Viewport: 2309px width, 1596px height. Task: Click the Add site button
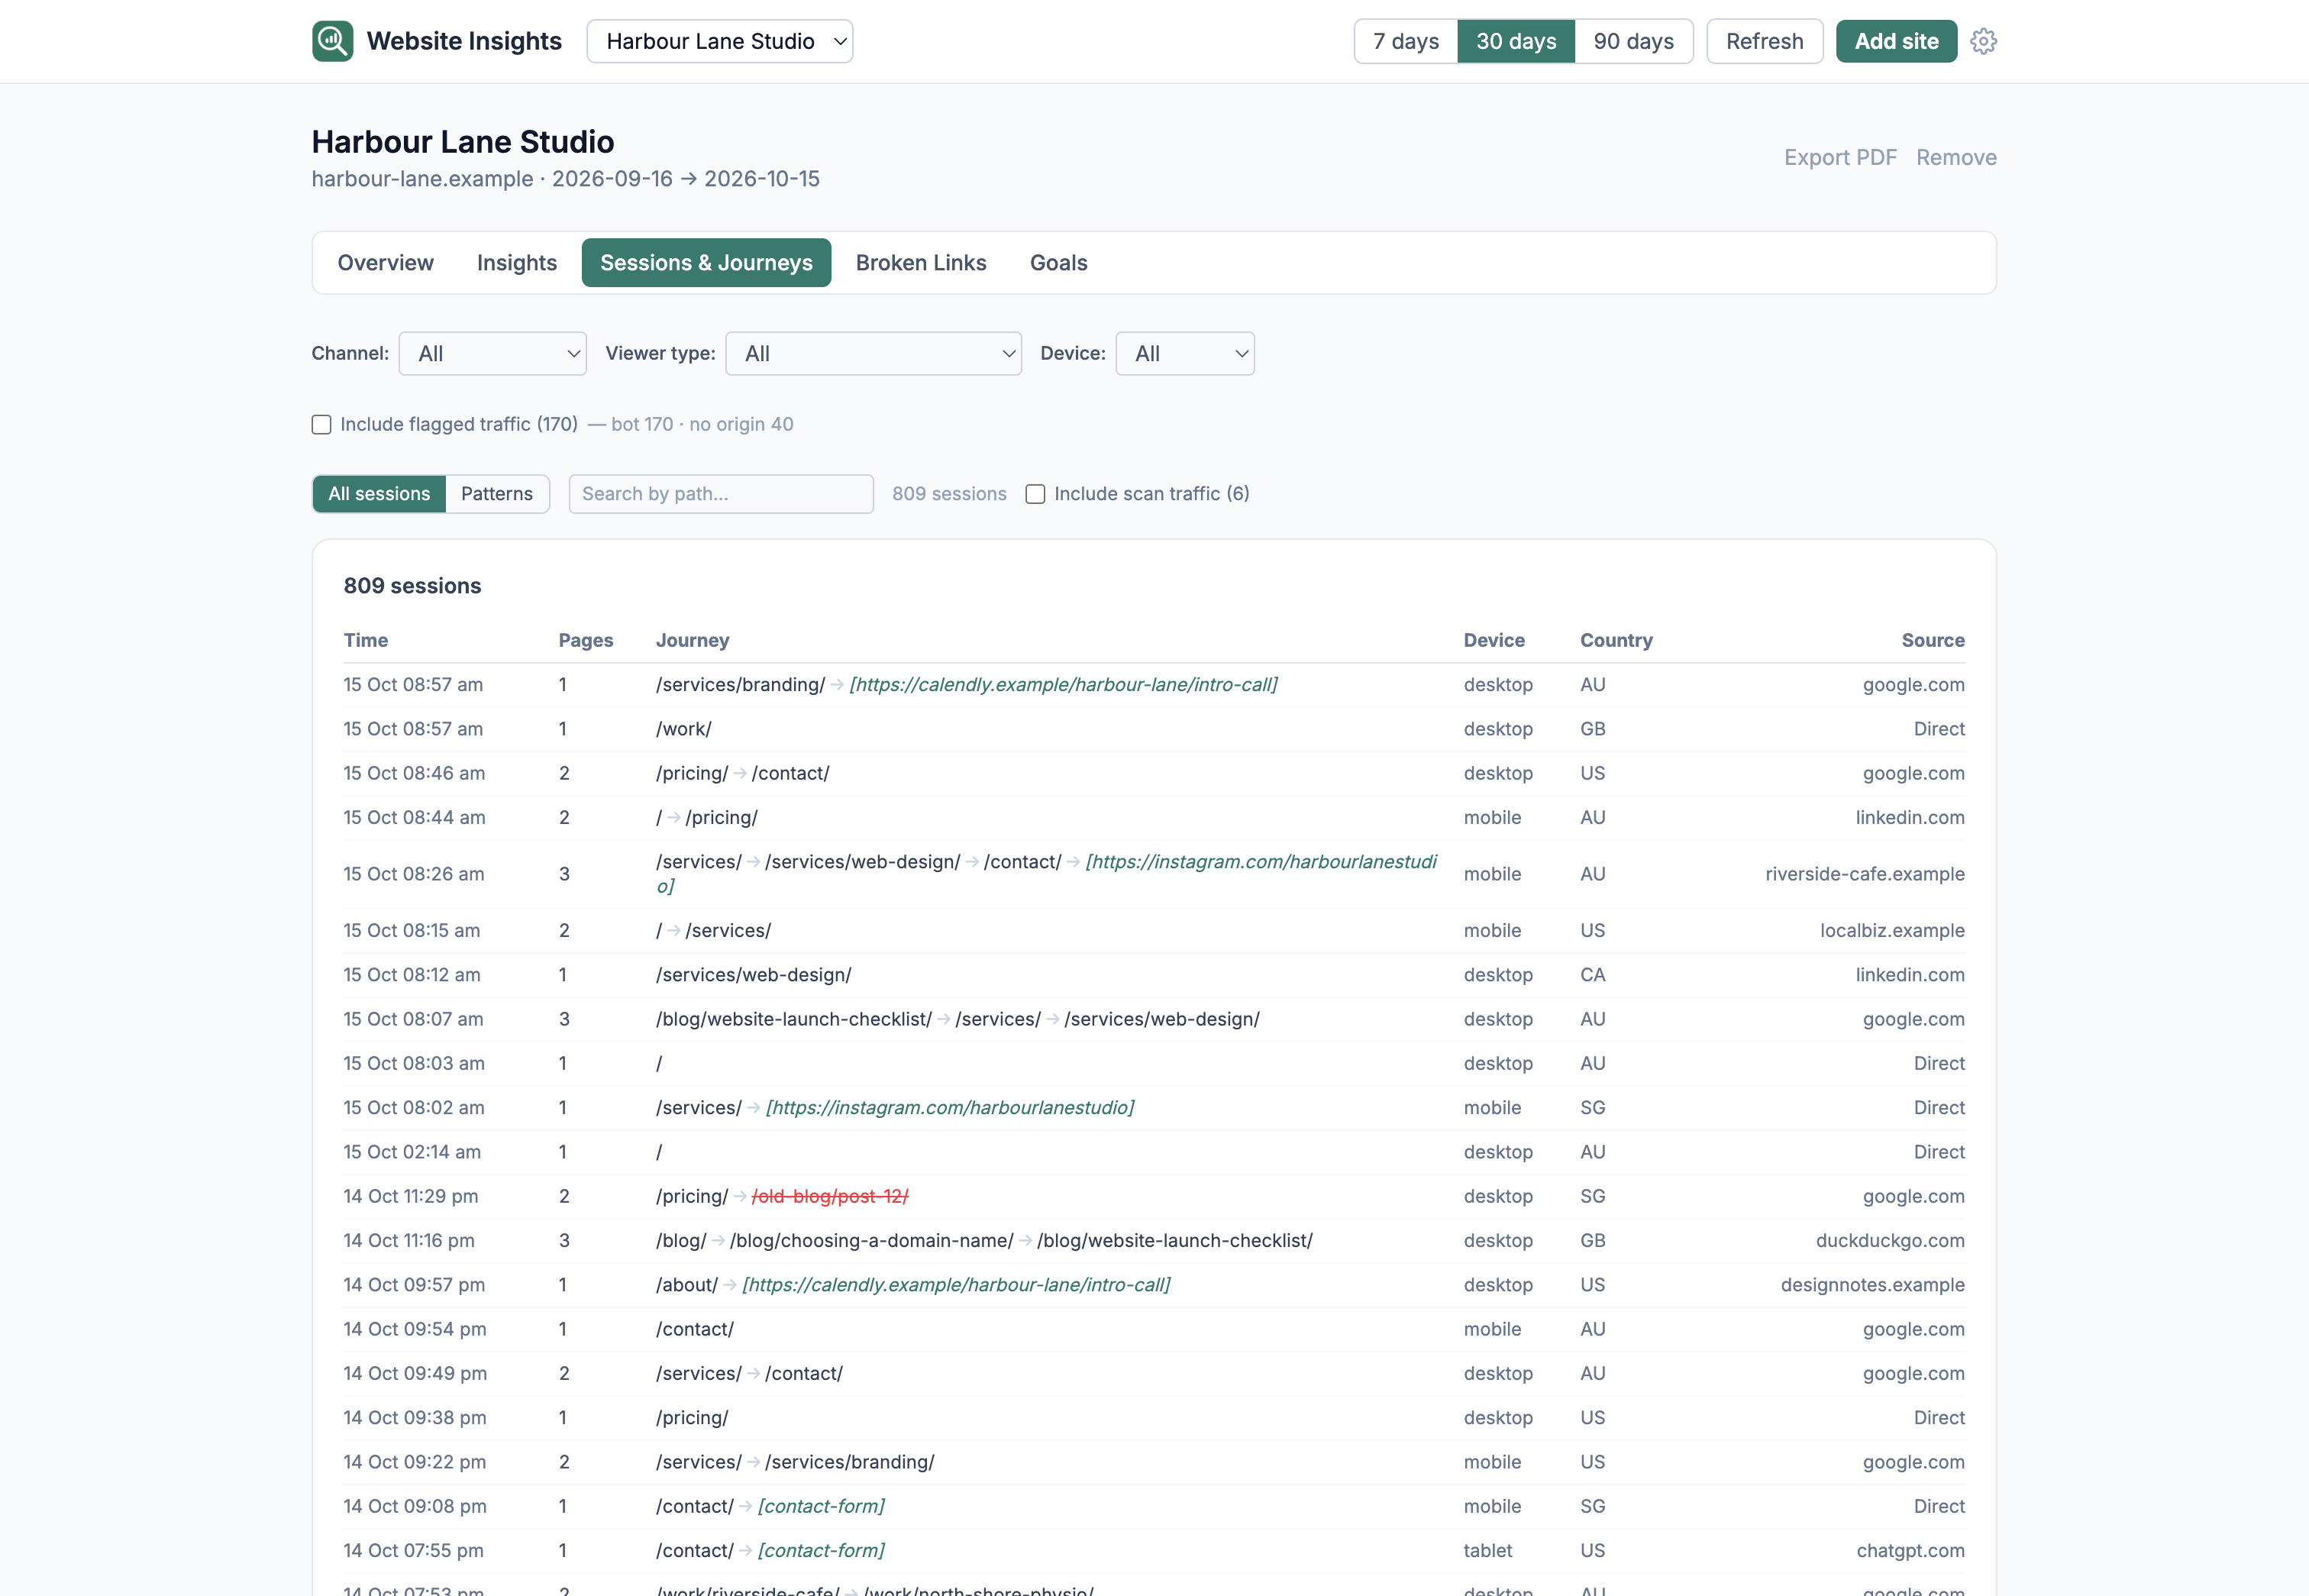coord(1896,41)
